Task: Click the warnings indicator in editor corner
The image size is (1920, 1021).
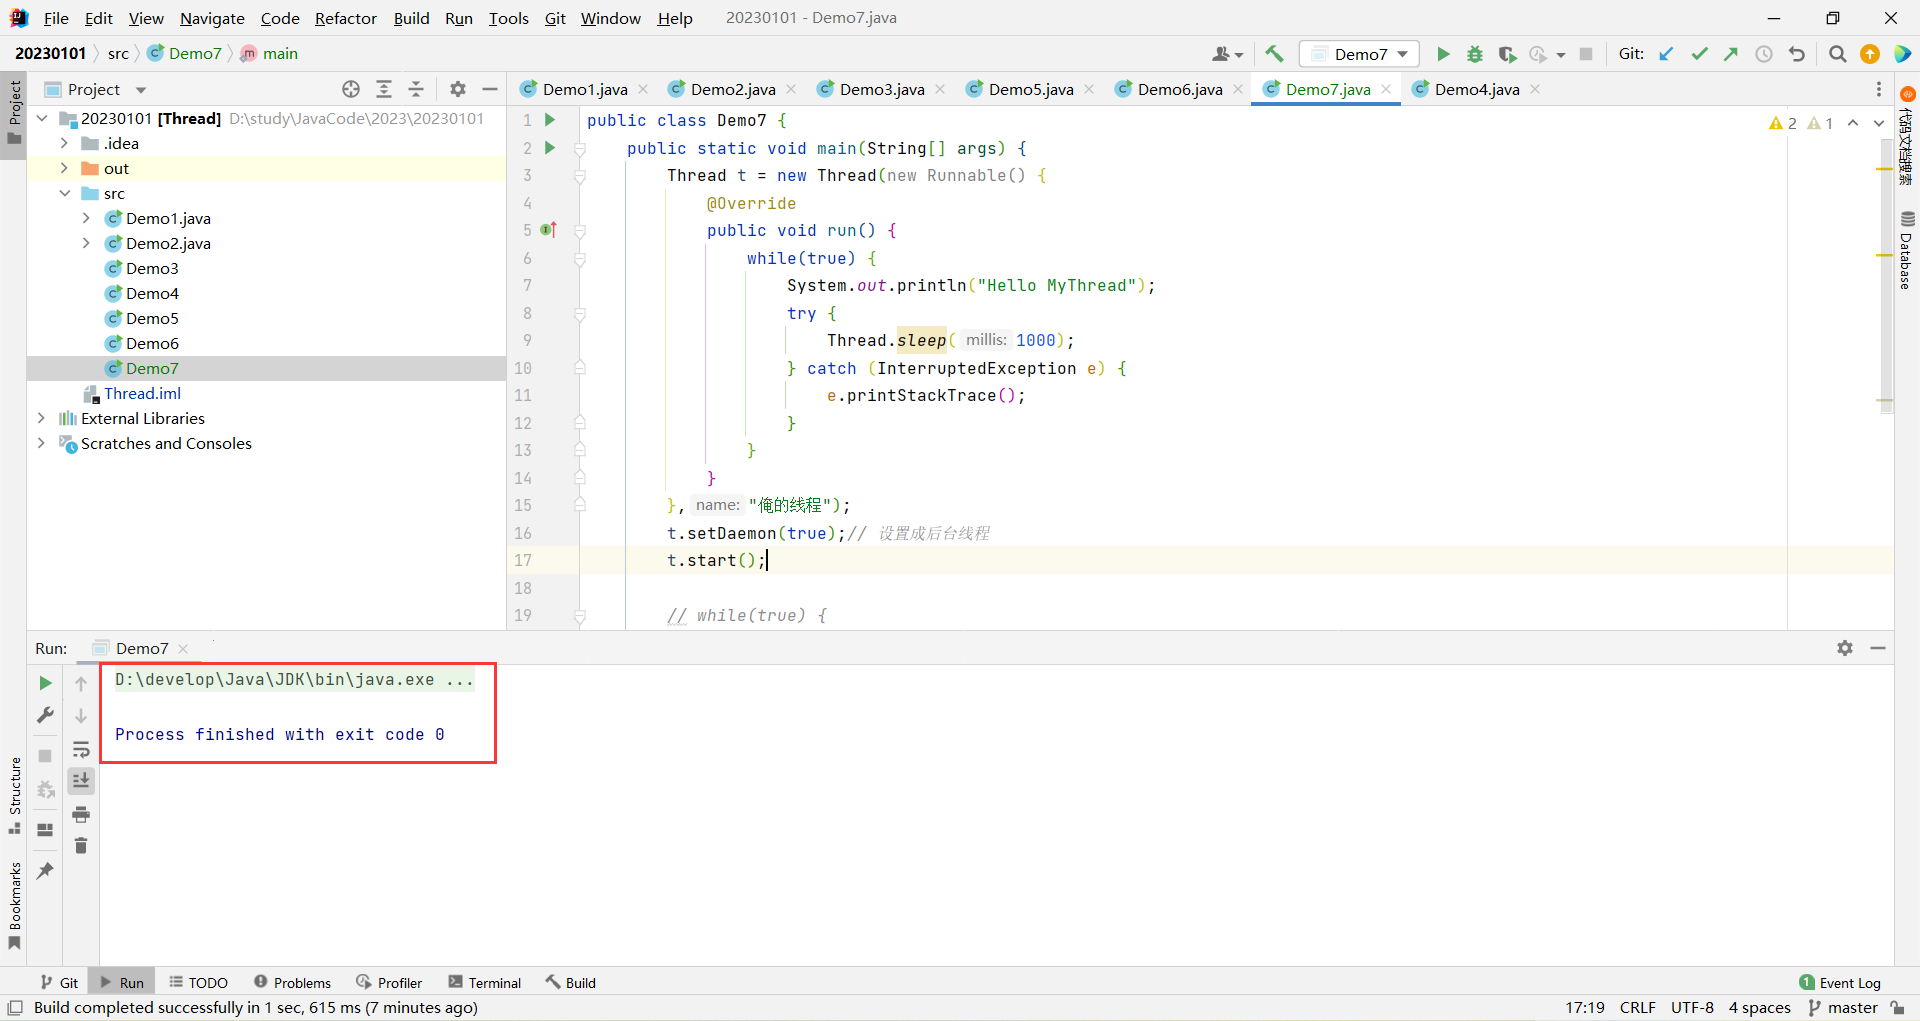Action: tap(1800, 123)
